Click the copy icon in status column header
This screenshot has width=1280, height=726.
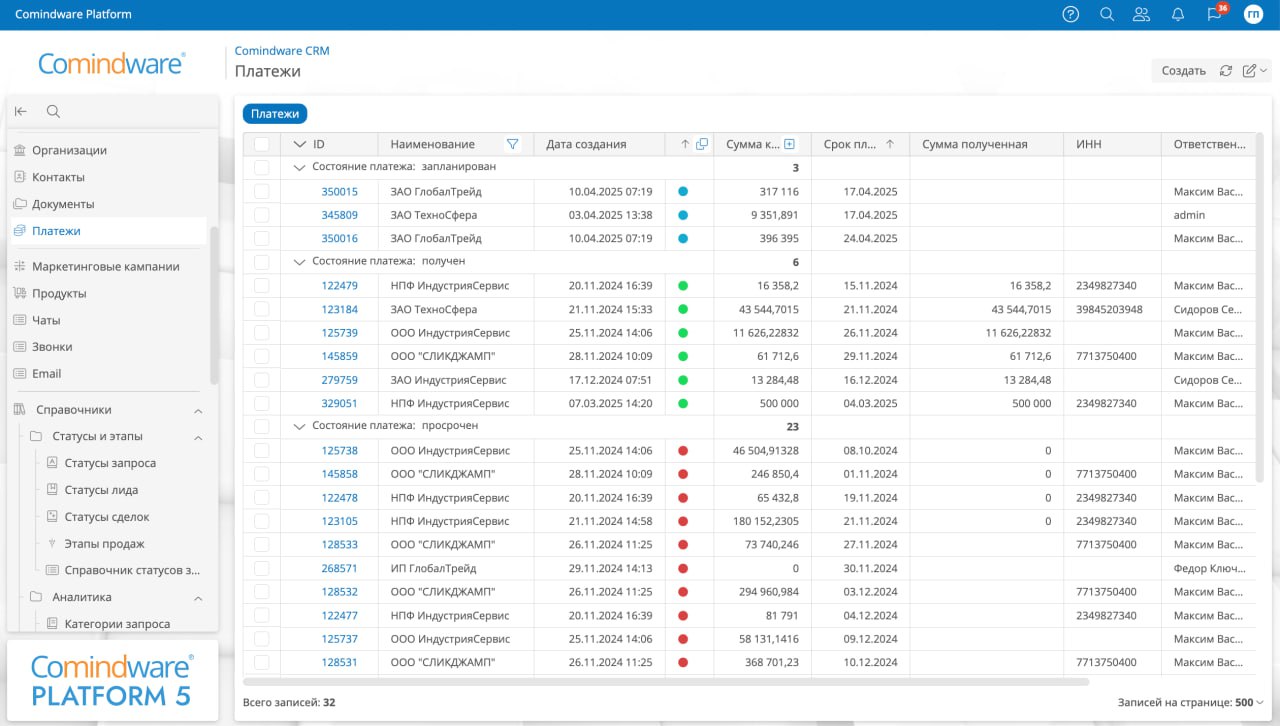pos(702,144)
